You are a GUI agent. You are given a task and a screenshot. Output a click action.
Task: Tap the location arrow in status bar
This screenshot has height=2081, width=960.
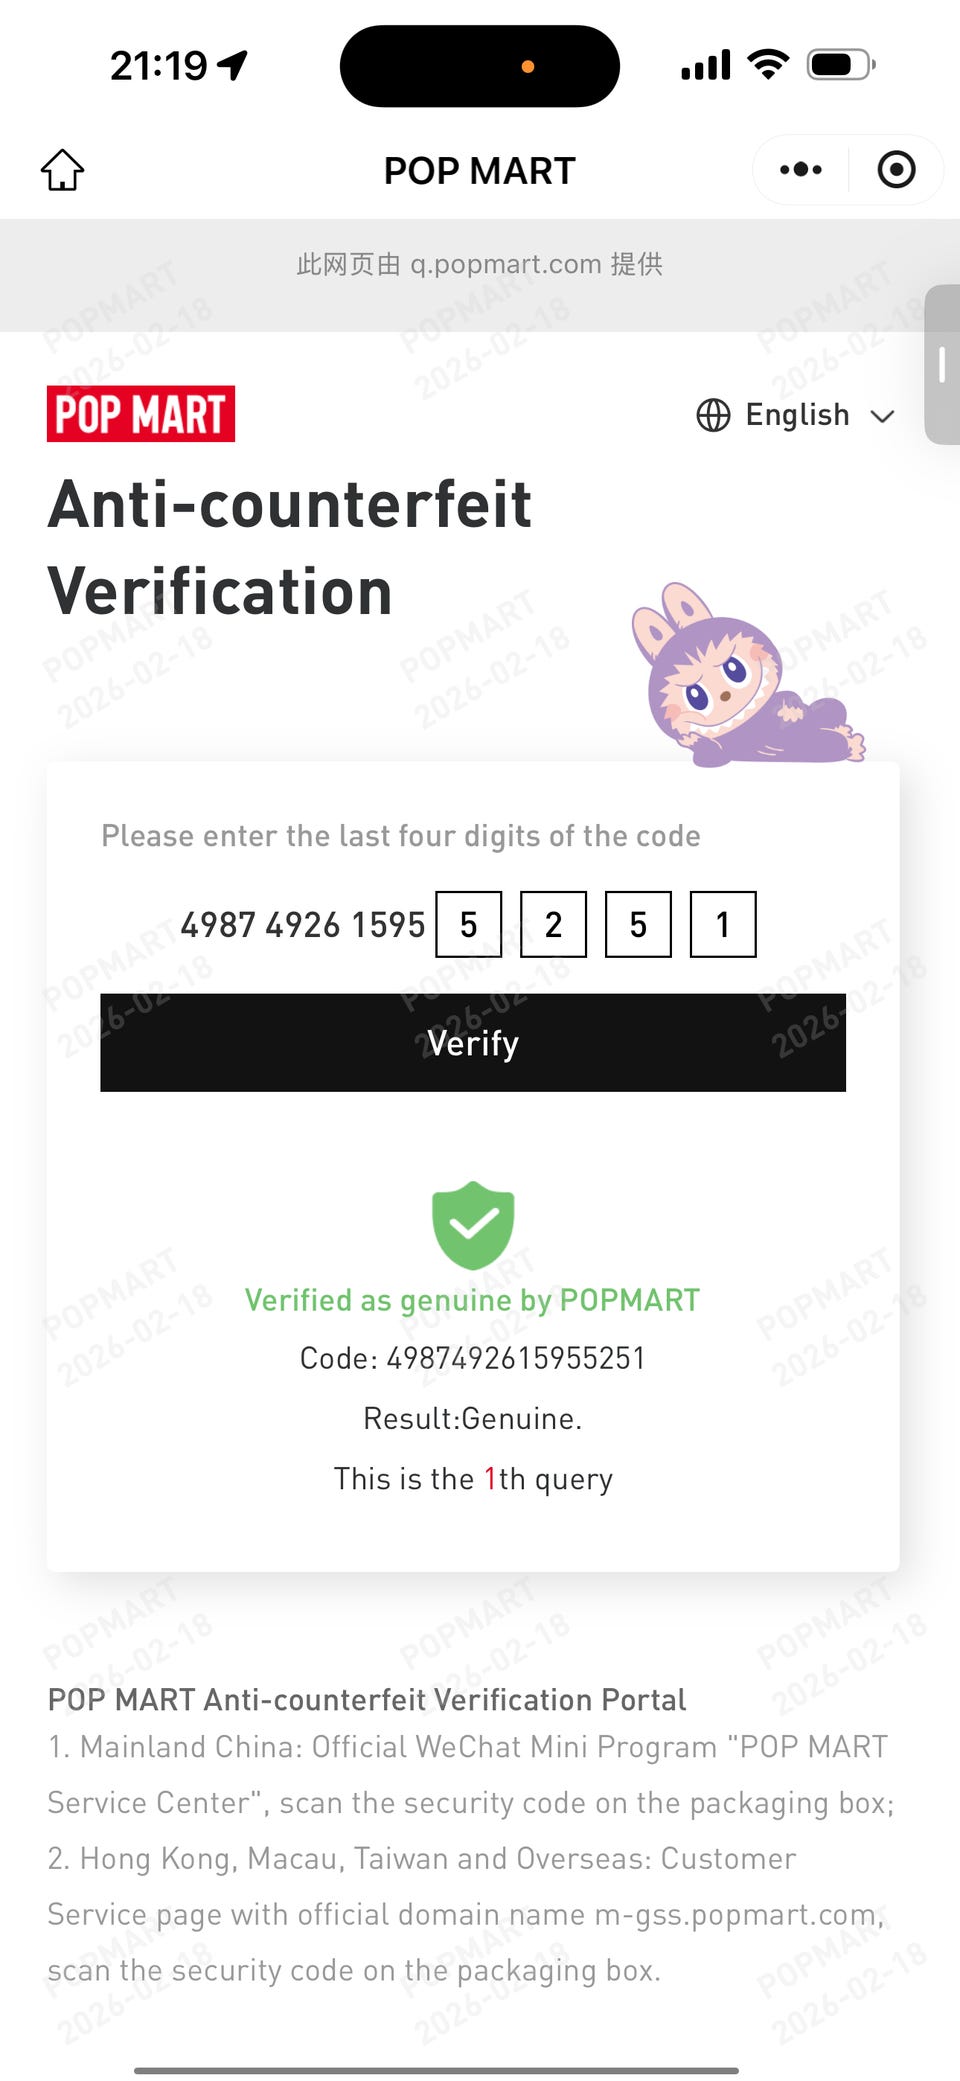[234, 66]
